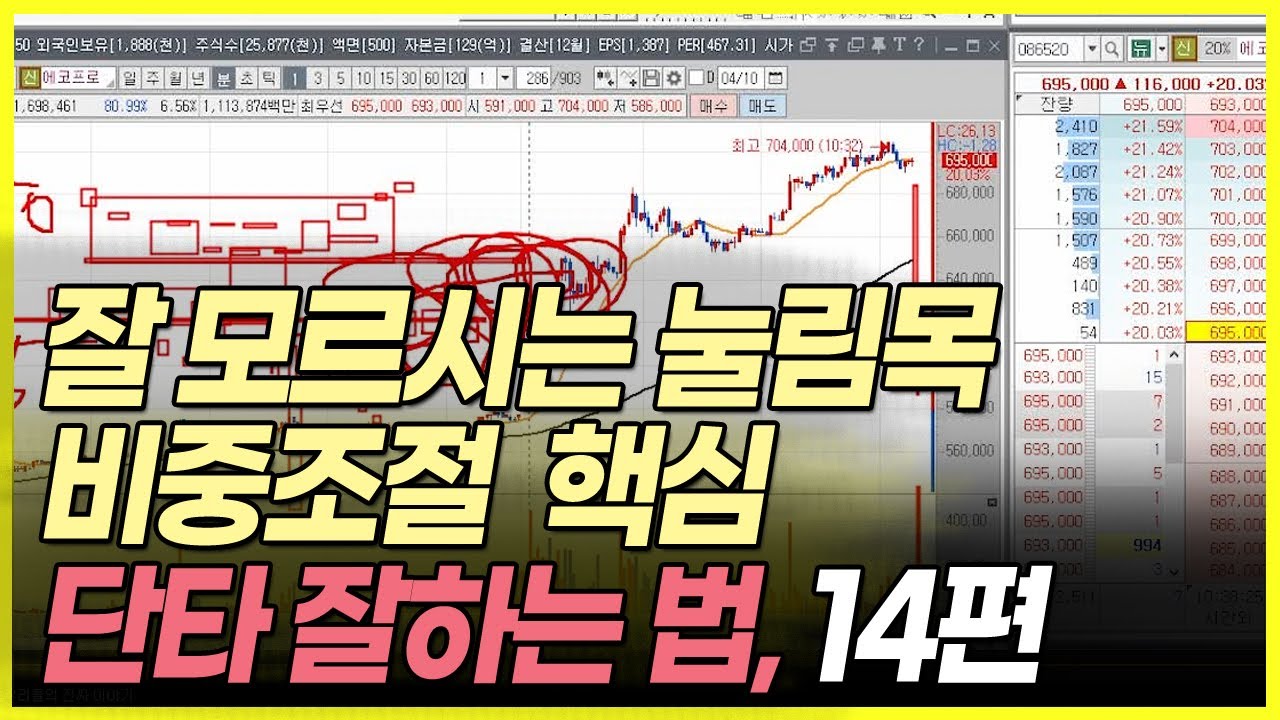Click the 086520 stock code field
Screen dimensions: 1280x720
1049,49
